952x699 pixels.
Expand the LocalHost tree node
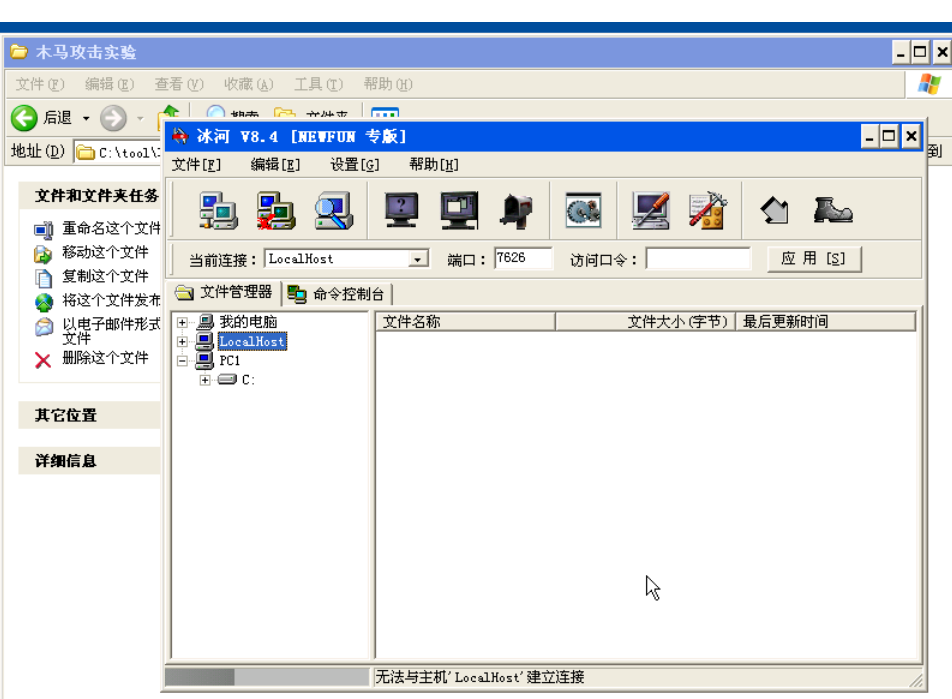pyautogui.click(x=182, y=342)
